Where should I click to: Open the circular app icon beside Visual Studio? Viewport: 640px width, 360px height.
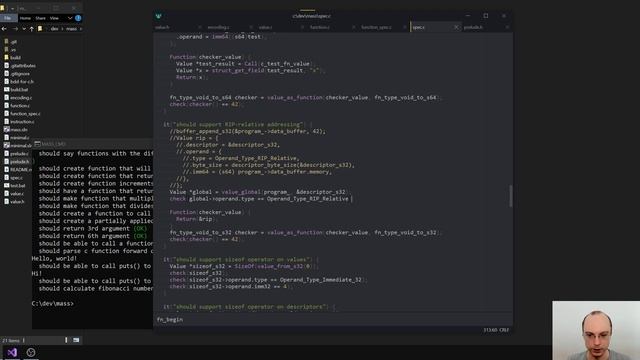[x=31, y=352]
